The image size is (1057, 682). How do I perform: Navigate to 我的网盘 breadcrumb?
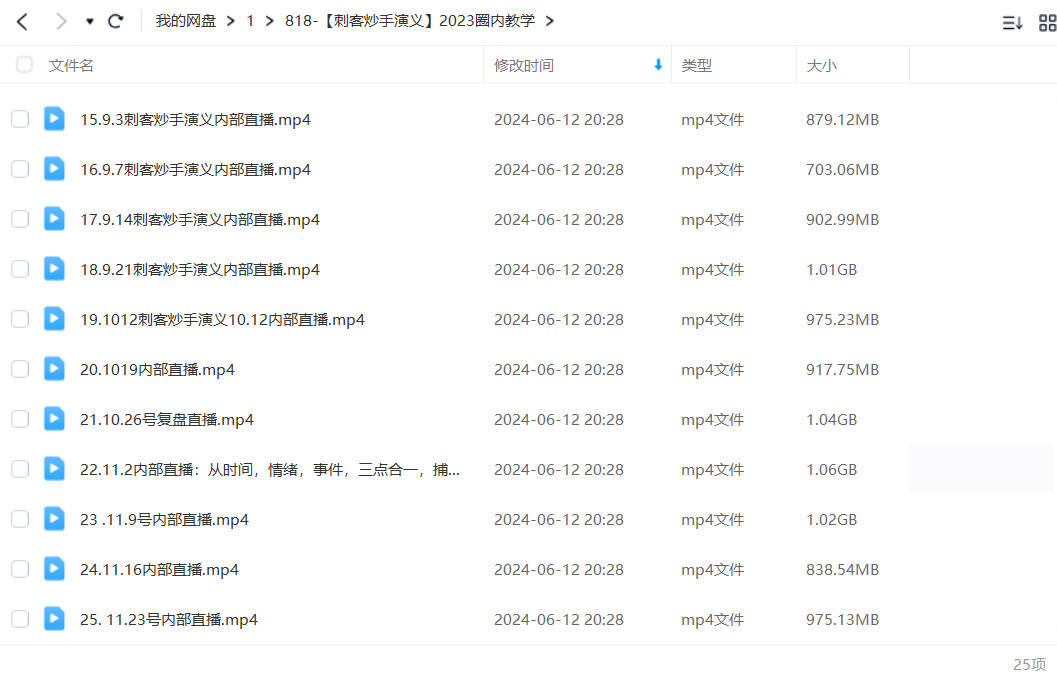point(185,21)
